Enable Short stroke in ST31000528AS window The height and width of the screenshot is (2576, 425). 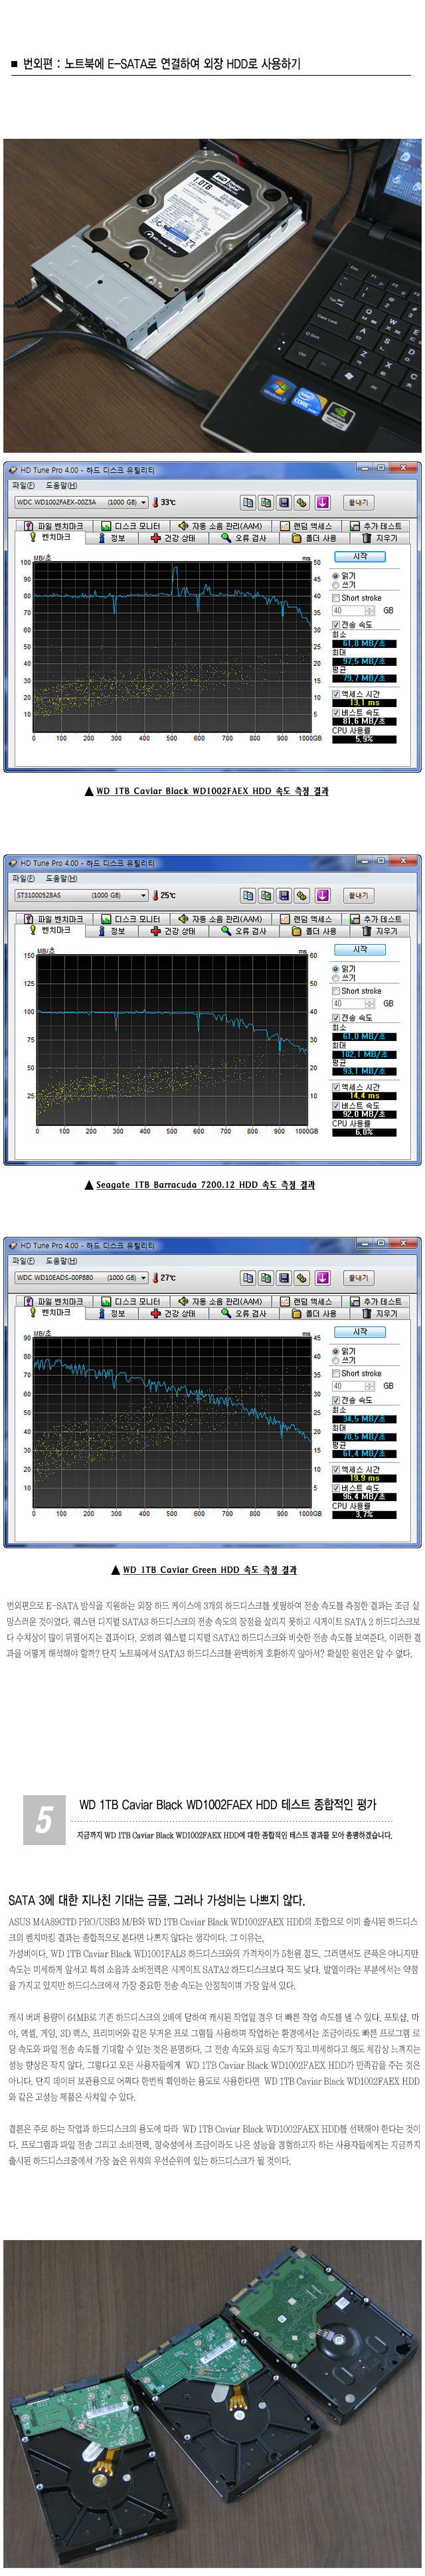(x=336, y=991)
